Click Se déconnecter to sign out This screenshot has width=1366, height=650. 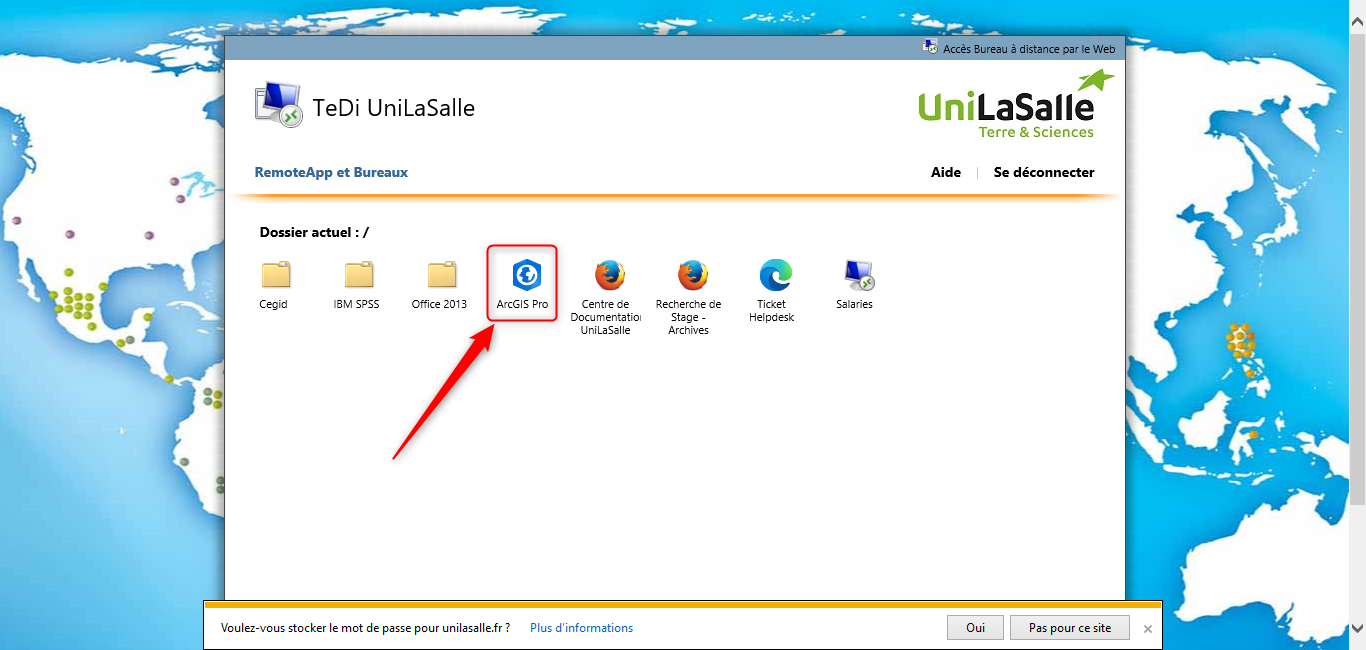1044,172
